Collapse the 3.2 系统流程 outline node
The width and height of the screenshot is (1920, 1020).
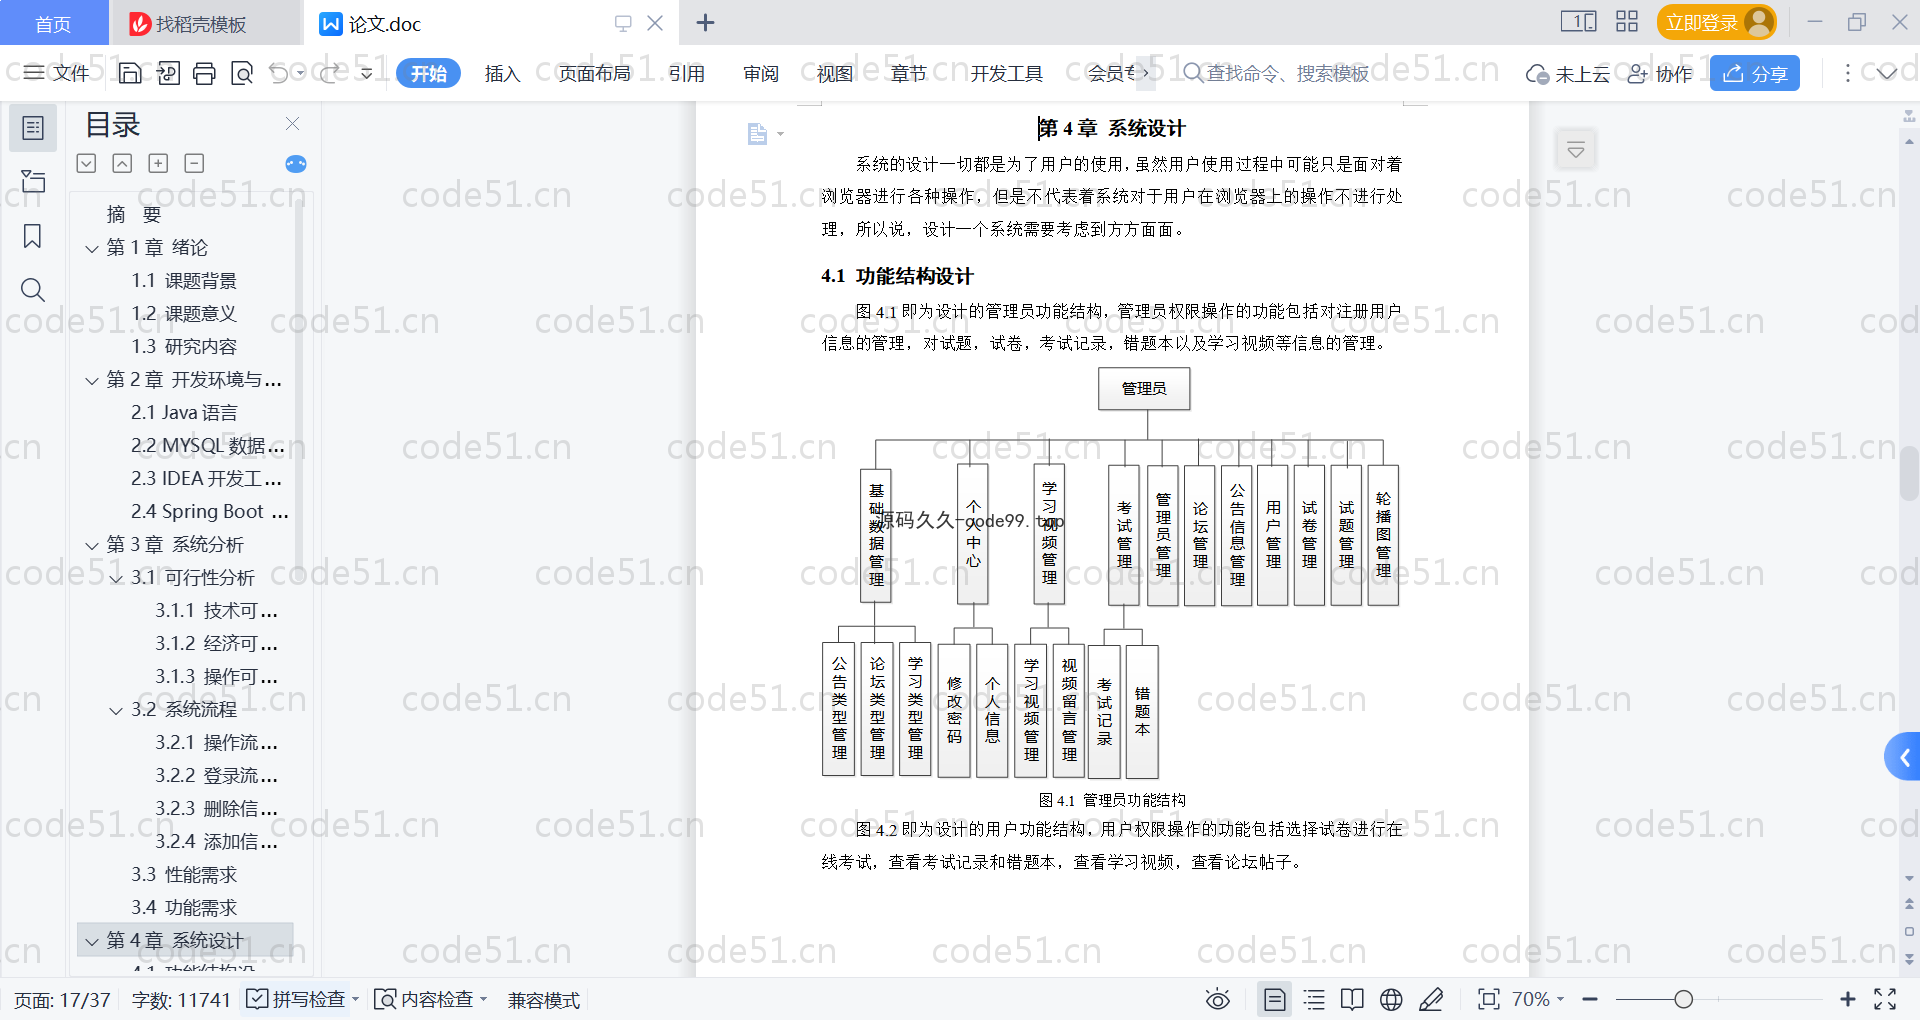[x=116, y=710]
